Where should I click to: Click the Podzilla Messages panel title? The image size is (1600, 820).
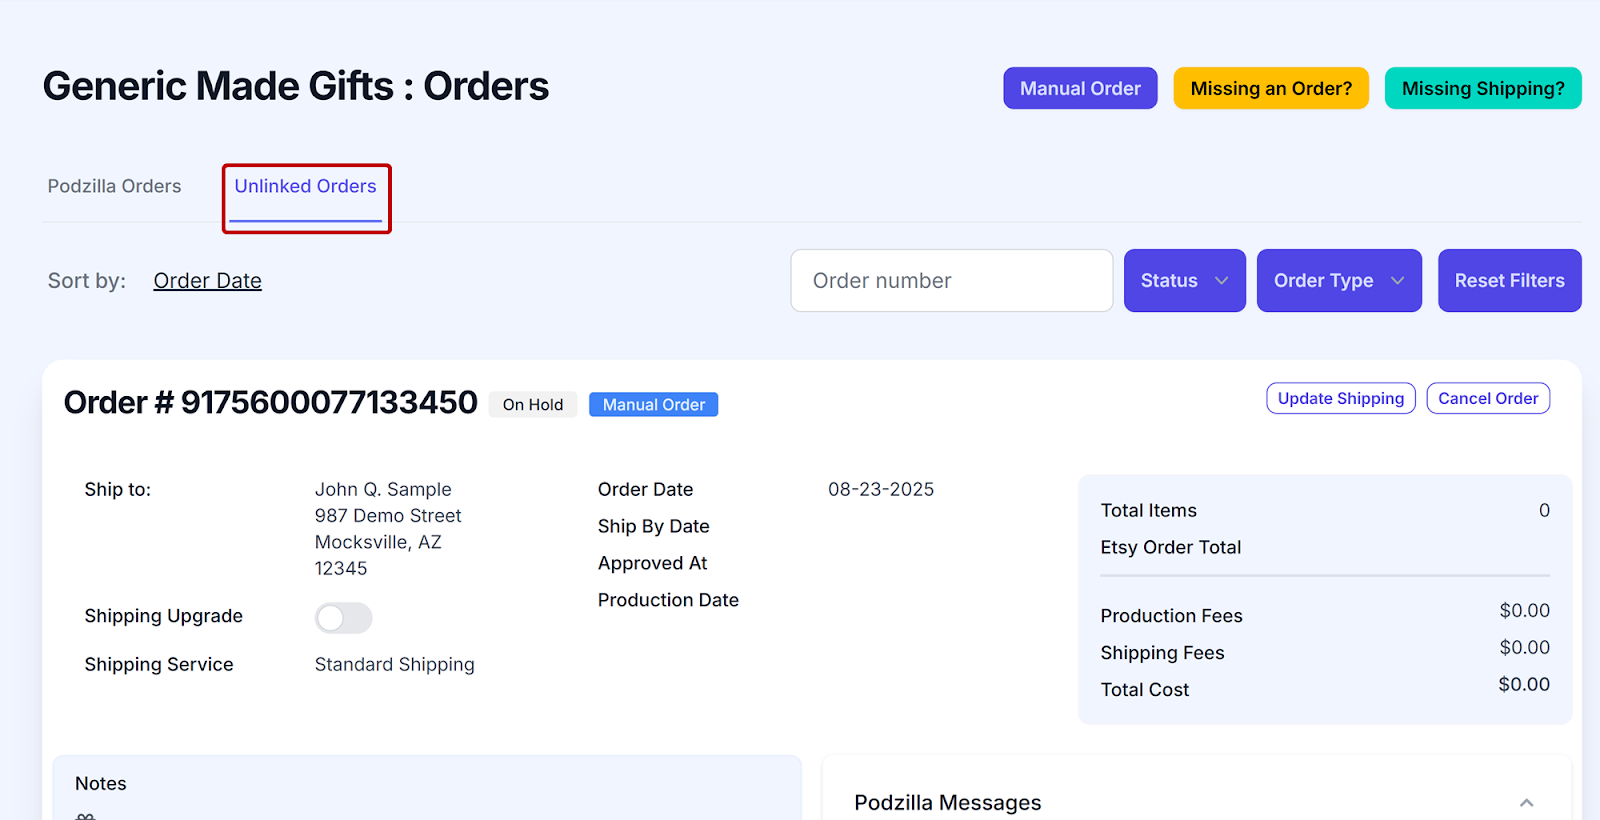(947, 803)
